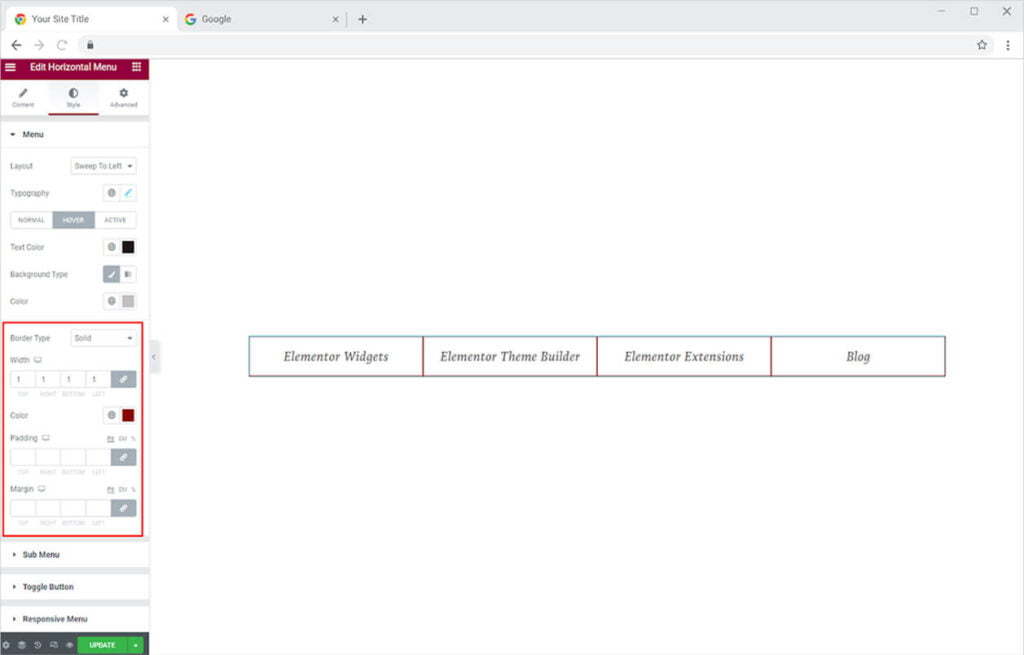The width and height of the screenshot is (1024, 655).
Task: Select the Normal state button
Action: 31,220
